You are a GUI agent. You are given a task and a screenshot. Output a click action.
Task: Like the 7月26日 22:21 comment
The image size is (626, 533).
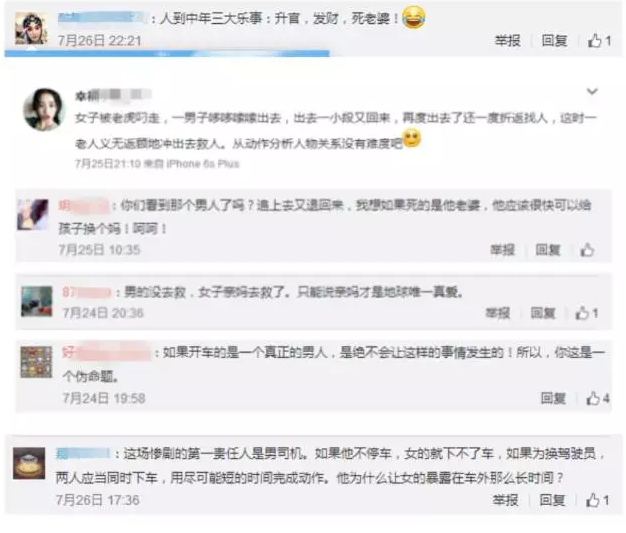[x=599, y=41]
